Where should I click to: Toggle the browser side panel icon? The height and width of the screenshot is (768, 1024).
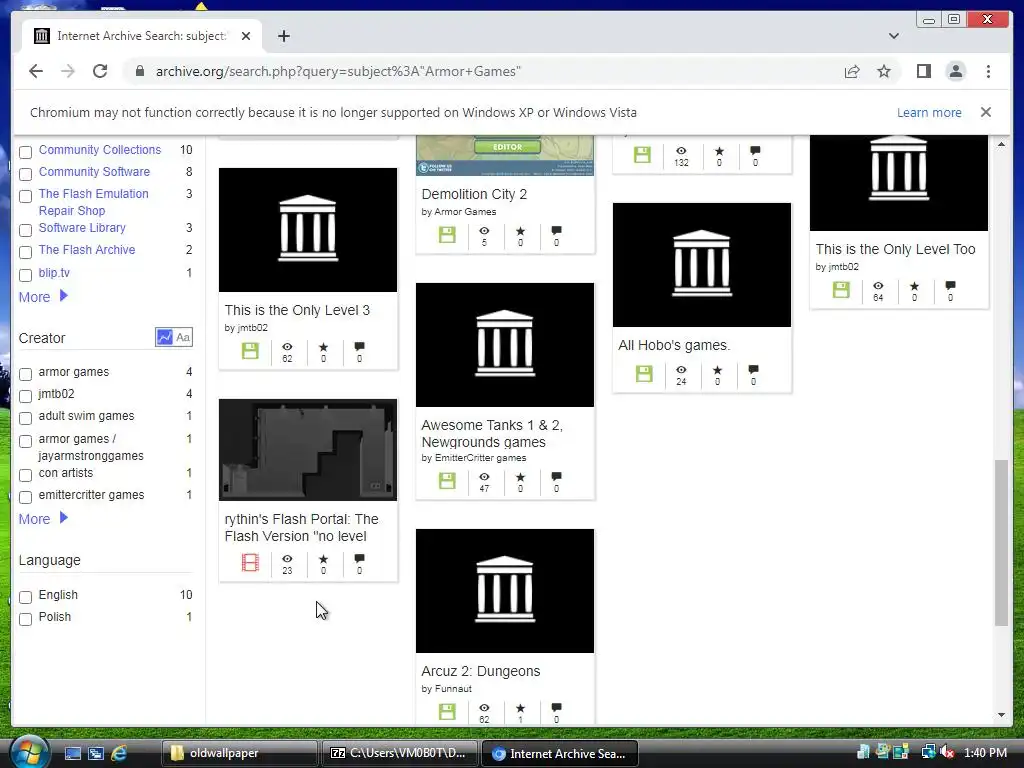click(923, 71)
